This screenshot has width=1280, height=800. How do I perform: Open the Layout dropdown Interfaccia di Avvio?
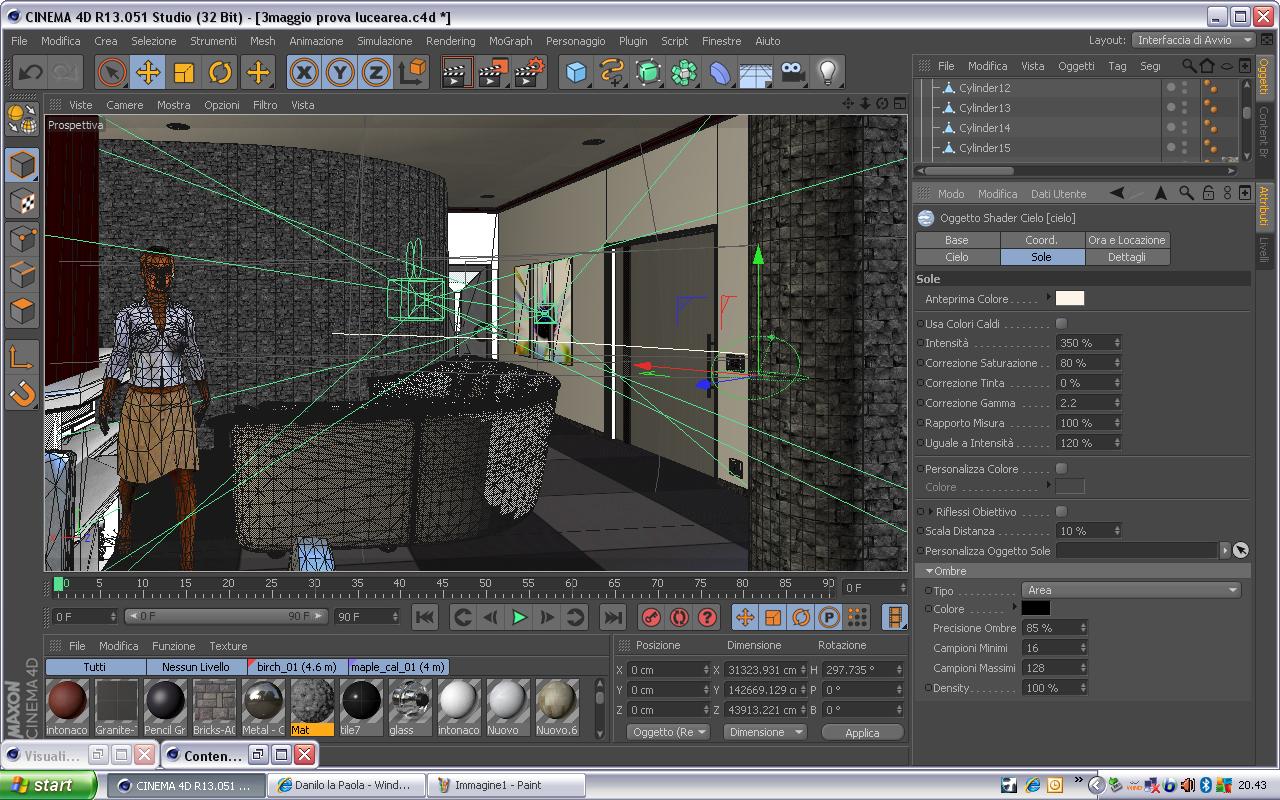pos(1193,40)
